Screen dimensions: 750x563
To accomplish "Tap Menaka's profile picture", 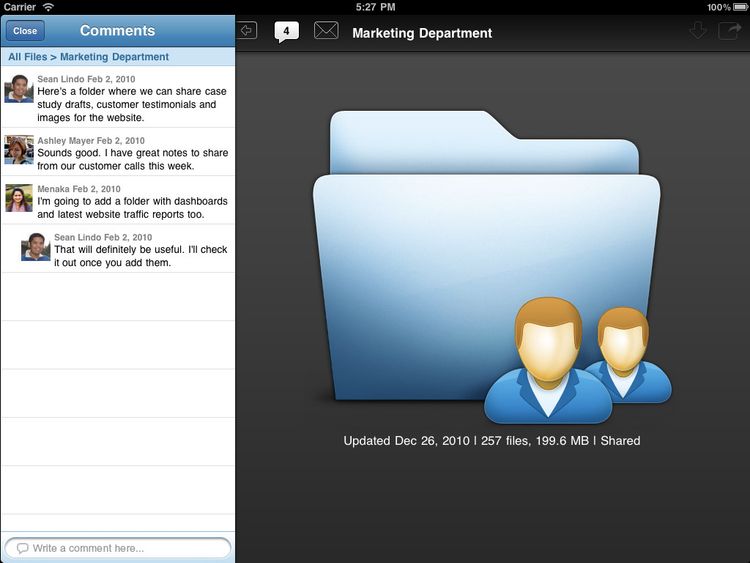I will coord(19,197).
